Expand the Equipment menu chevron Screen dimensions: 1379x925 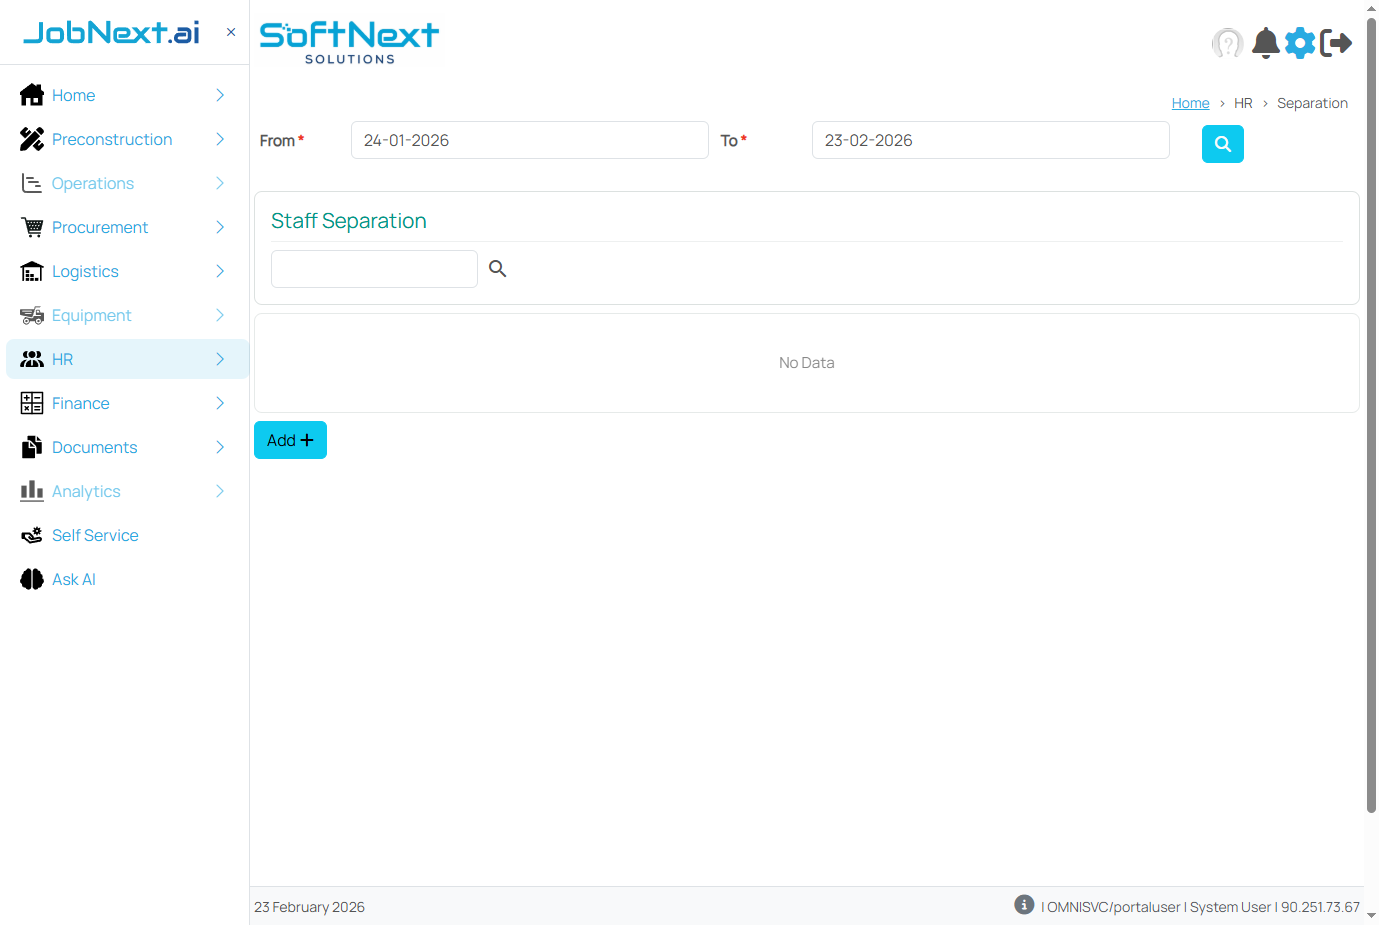(219, 315)
